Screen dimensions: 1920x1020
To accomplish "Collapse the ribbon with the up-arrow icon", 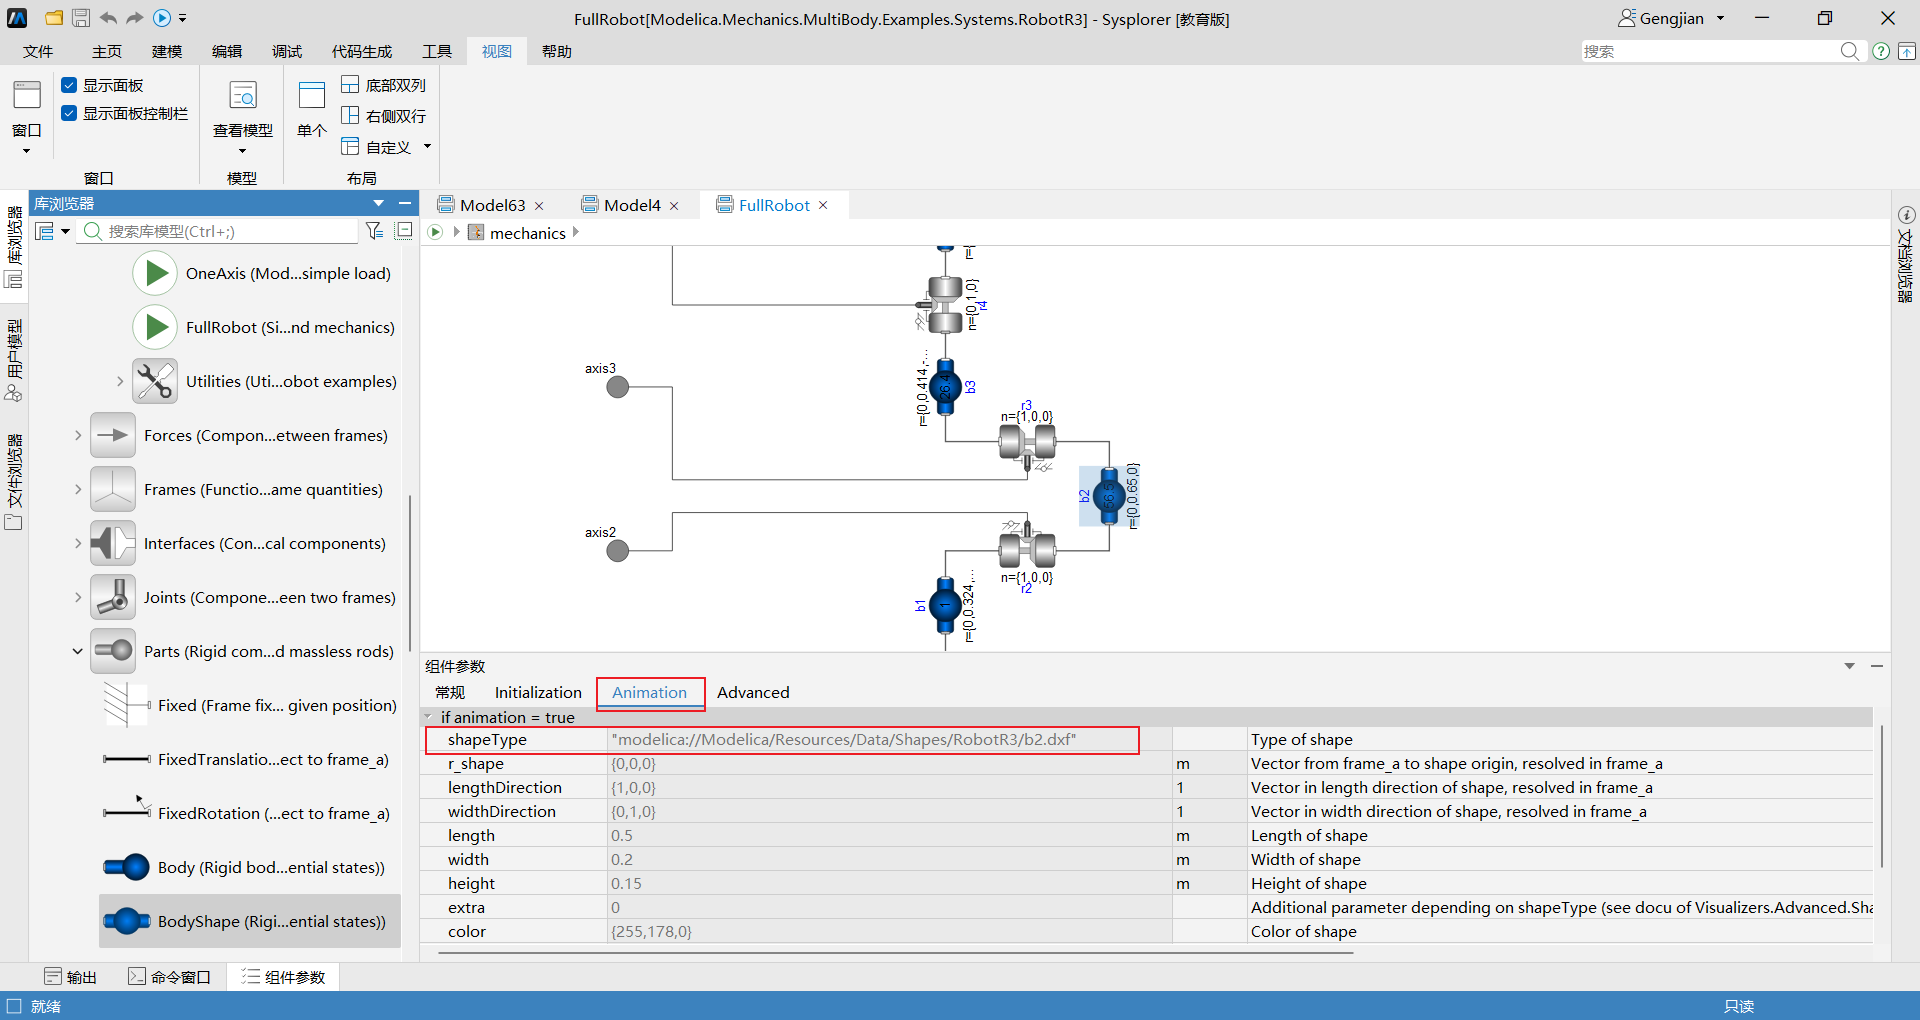I will pyautogui.click(x=1907, y=51).
